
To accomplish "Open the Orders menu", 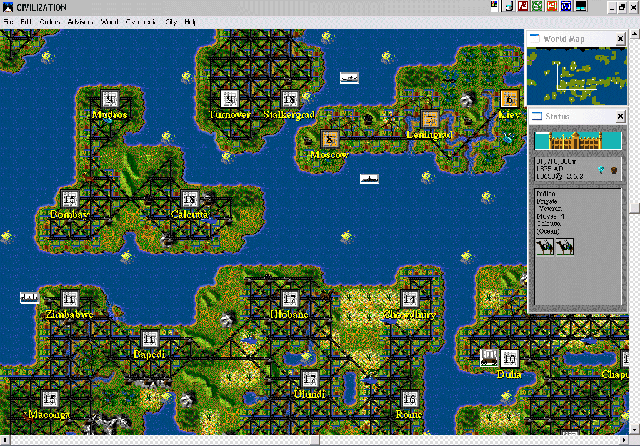I will pos(50,22).
